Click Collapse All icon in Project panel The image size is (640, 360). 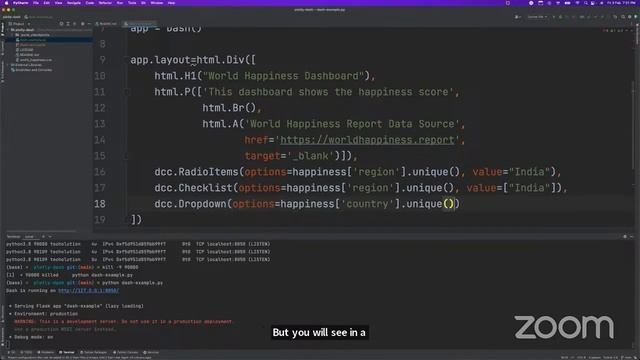75,24
